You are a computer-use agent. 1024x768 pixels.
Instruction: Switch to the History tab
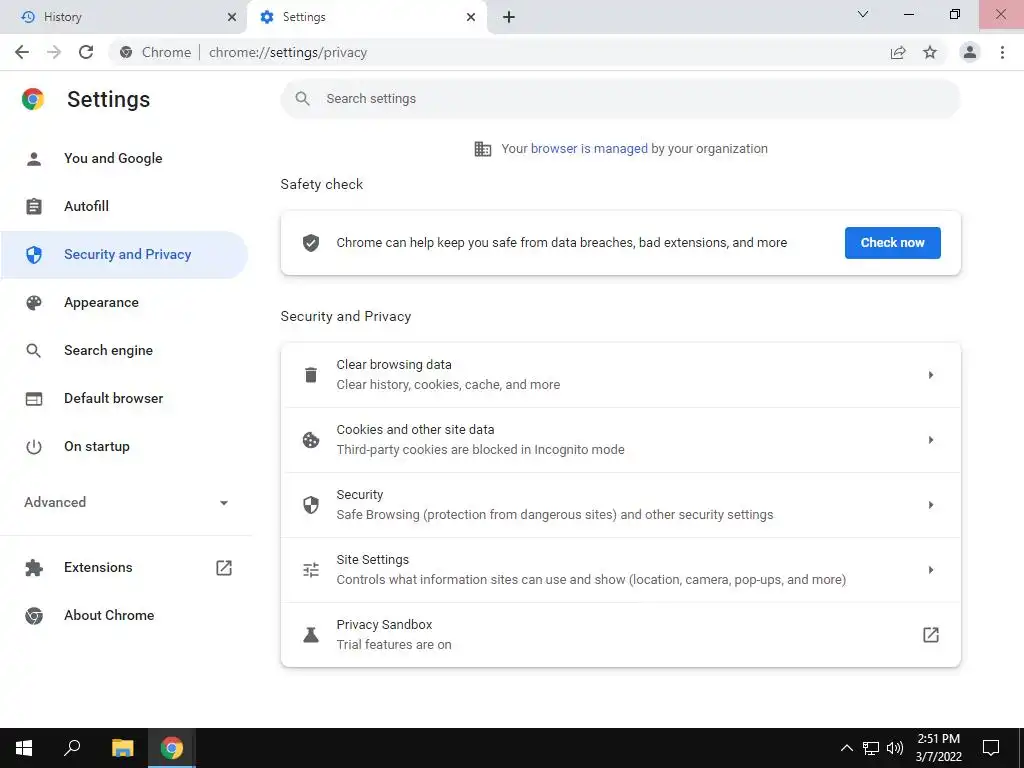[123, 17]
